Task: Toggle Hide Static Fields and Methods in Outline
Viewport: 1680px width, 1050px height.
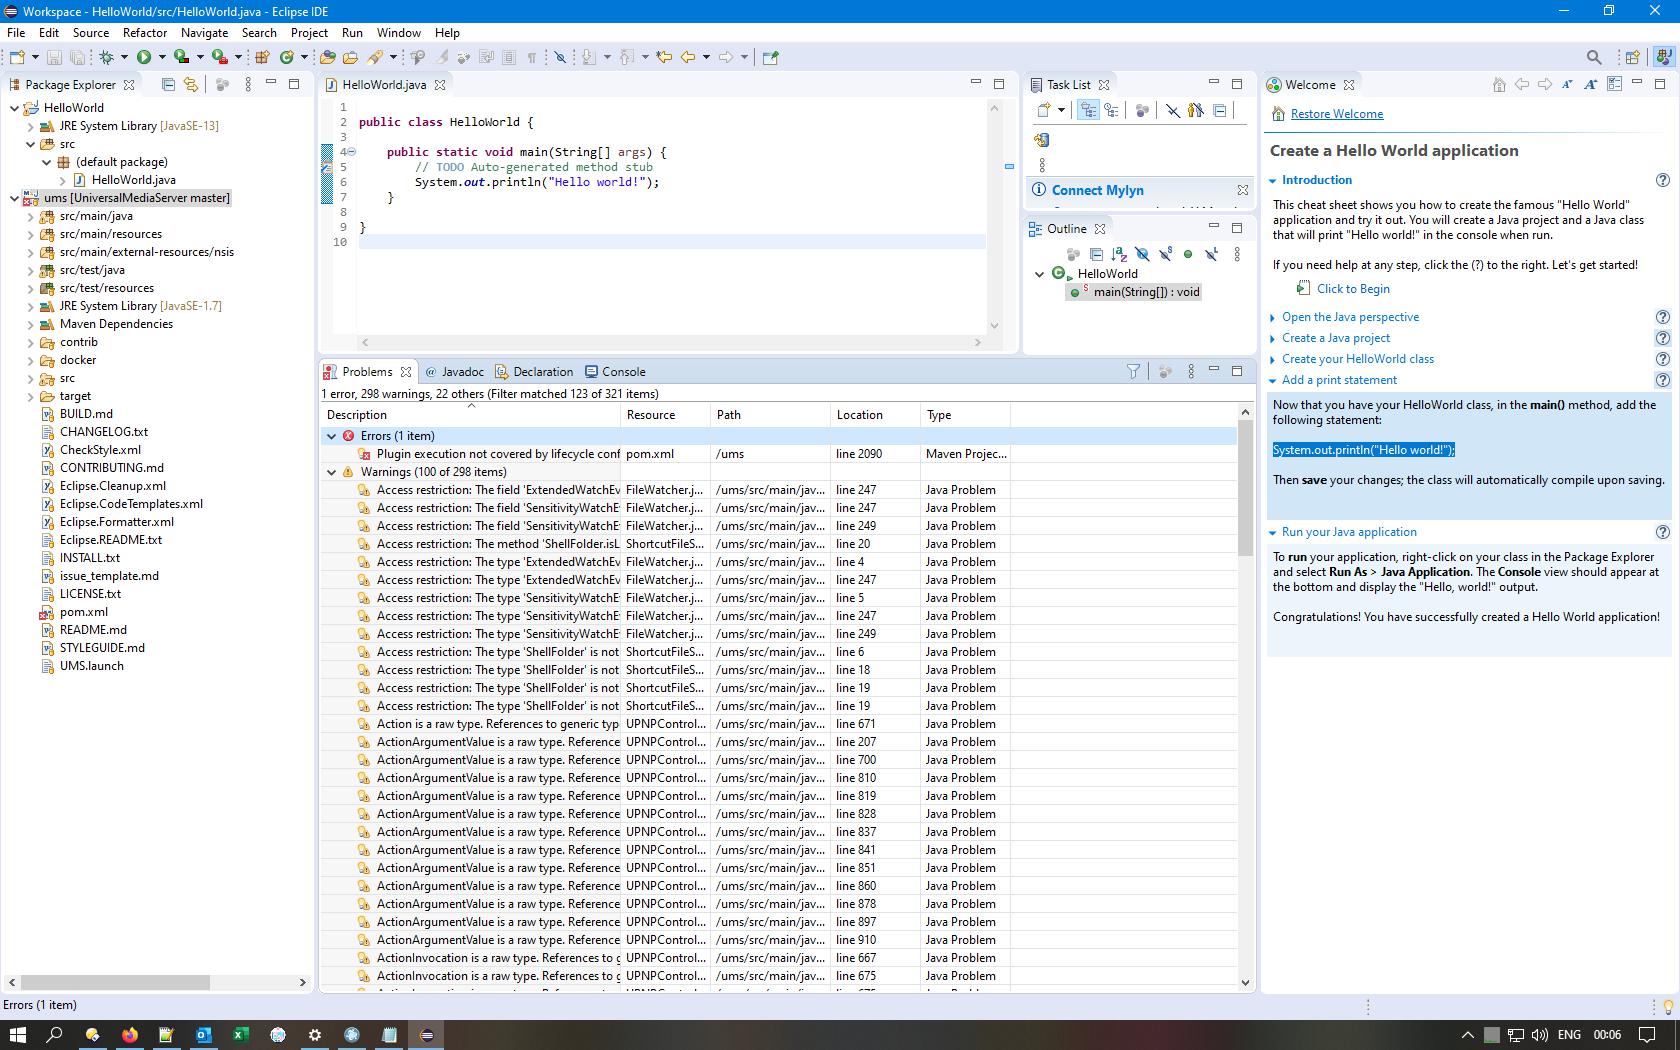Action: click(1165, 254)
